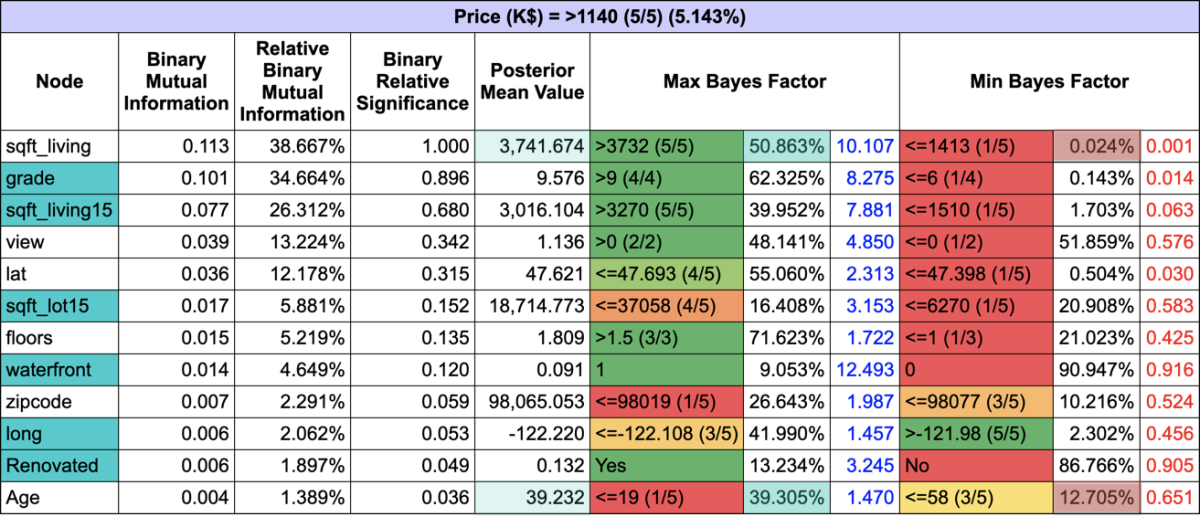This screenshot has width=1200, height=517.
Task: Select the Renovated Yes state cell
Action: pos(666,465)
